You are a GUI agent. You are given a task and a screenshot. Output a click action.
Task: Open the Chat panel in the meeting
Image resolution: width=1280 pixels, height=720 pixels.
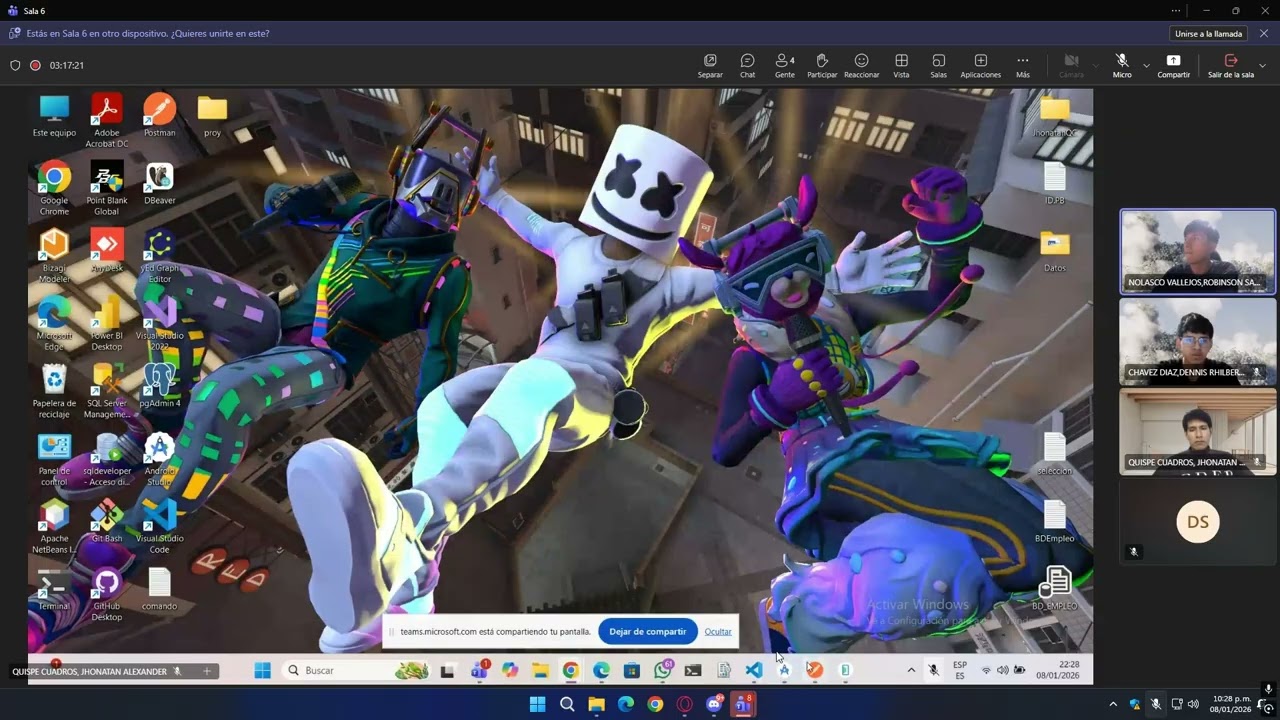747,66
